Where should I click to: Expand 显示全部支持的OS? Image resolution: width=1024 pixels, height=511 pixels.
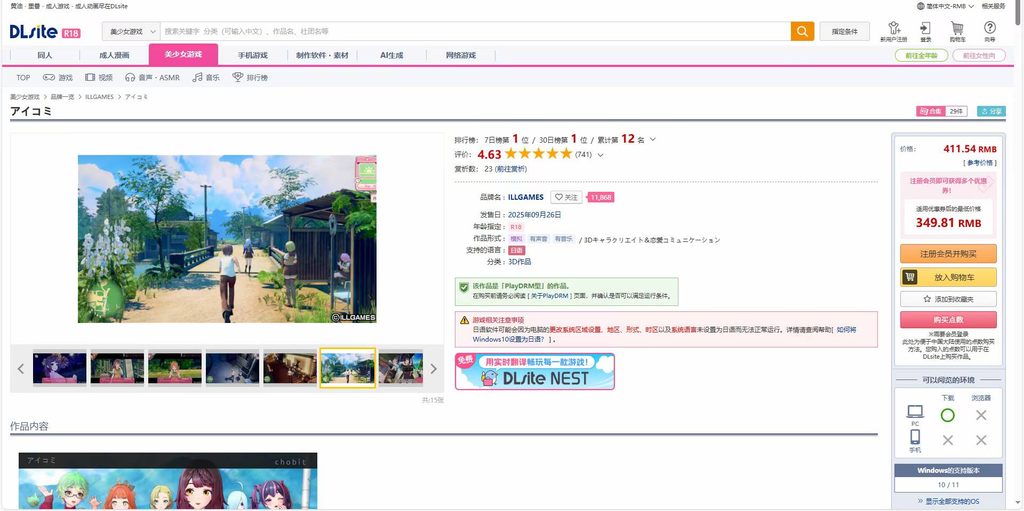point(948,501)
